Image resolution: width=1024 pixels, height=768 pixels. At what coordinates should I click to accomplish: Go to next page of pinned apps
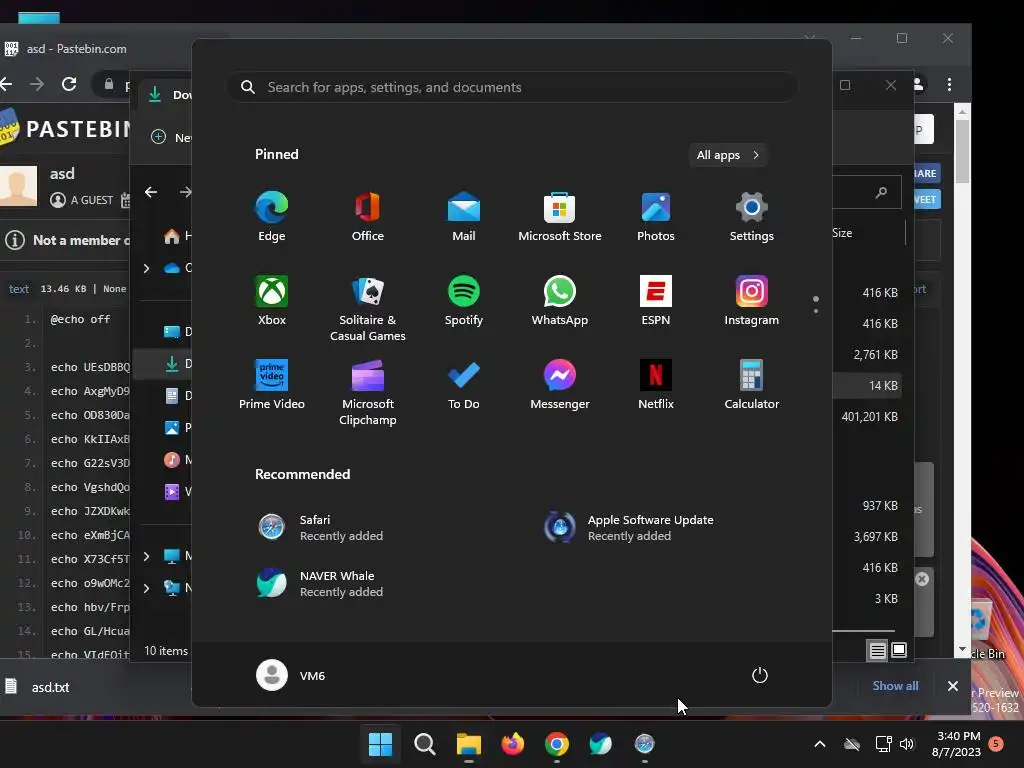(816, 311)
